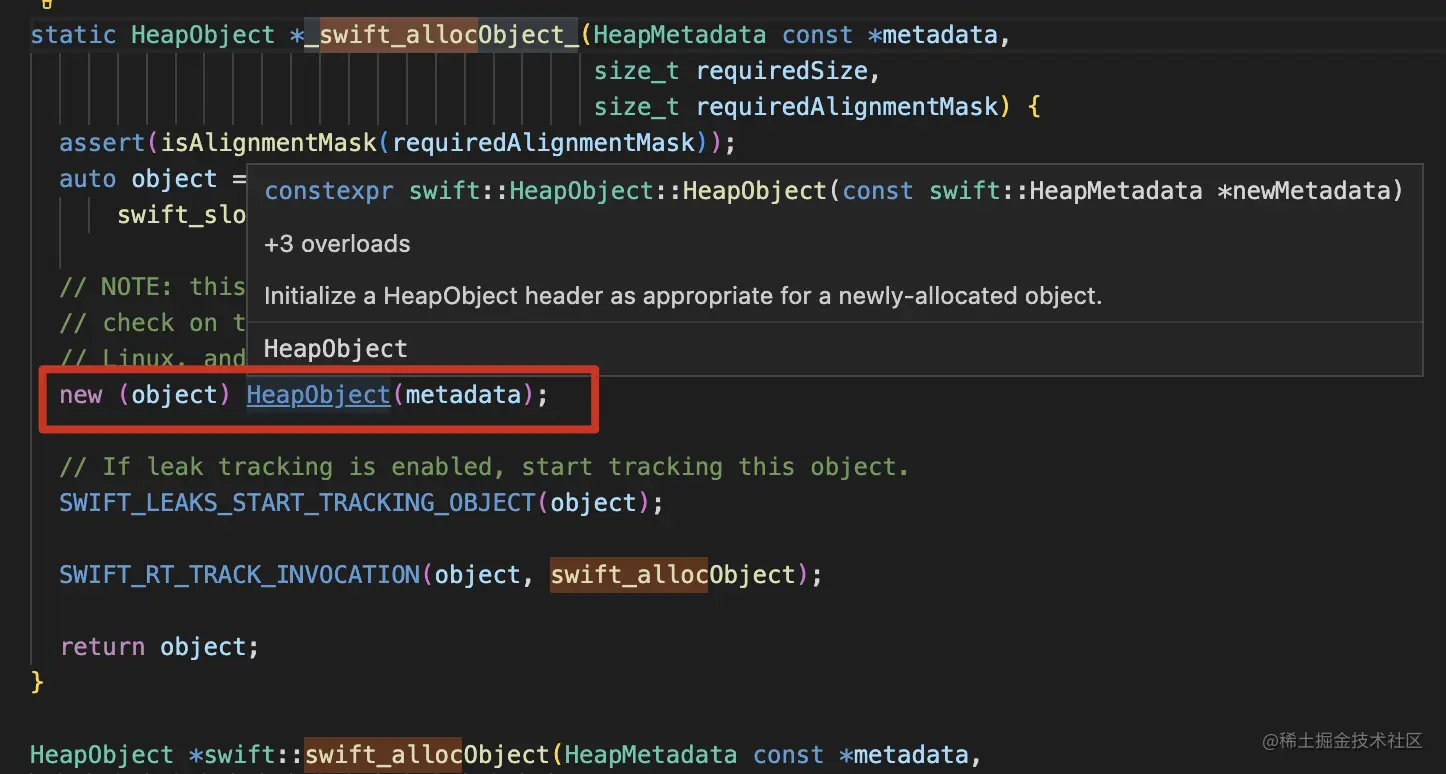Screen dimensions: 1446x774
Task: Click "isAlignmentMask" call inside assert
Action: [268, 143]
